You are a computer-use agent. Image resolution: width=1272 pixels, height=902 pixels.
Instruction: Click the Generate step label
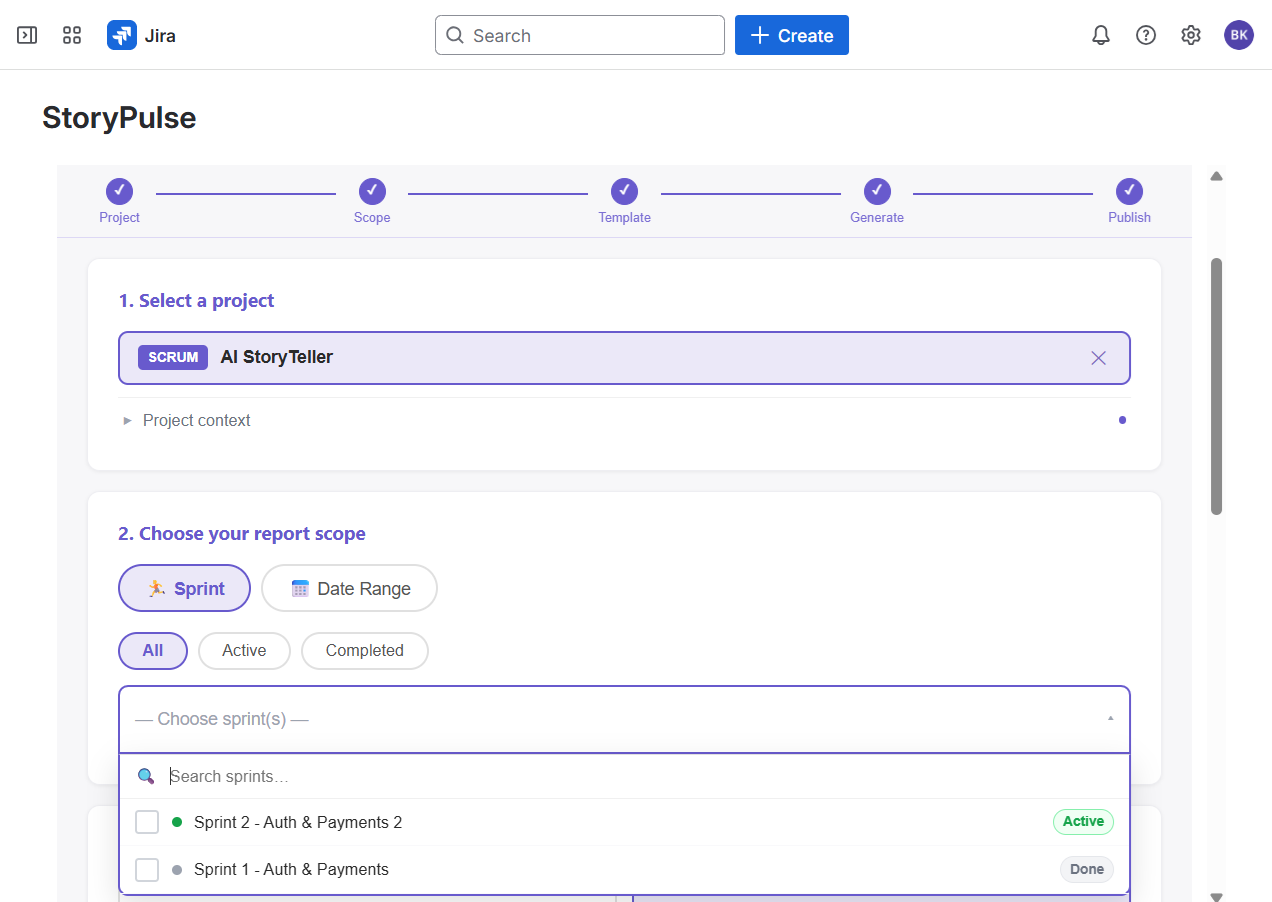coord(877,217)
